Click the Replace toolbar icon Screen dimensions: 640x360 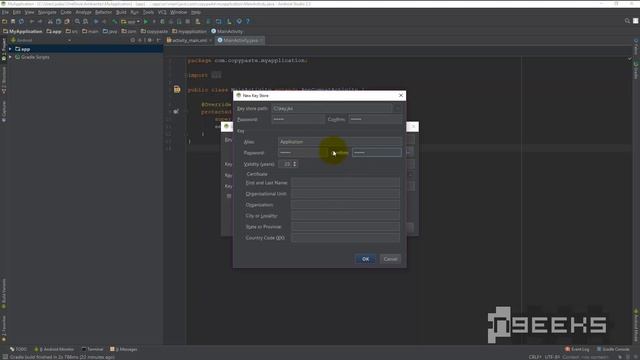(x=85, y=21)
